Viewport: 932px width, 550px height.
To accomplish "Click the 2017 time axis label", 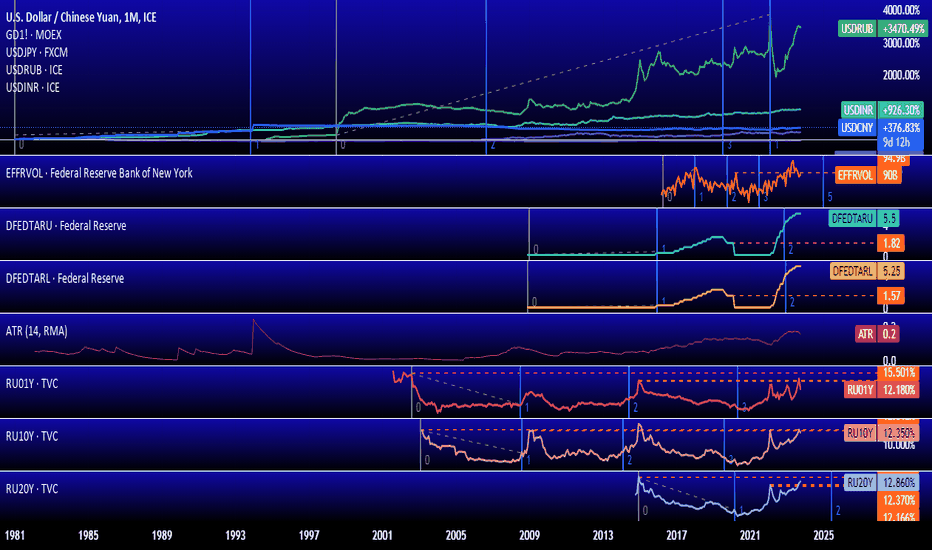I will [676, 536].
